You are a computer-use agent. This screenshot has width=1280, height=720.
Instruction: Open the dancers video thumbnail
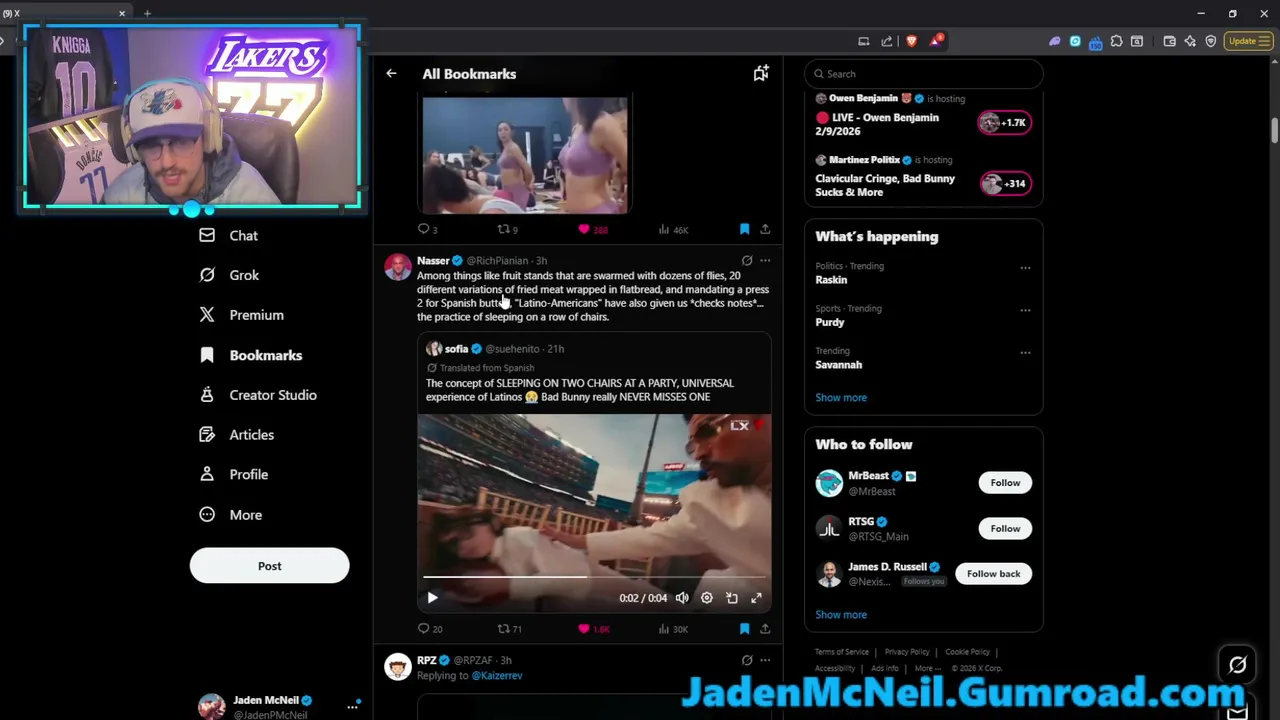click(525, 155)
